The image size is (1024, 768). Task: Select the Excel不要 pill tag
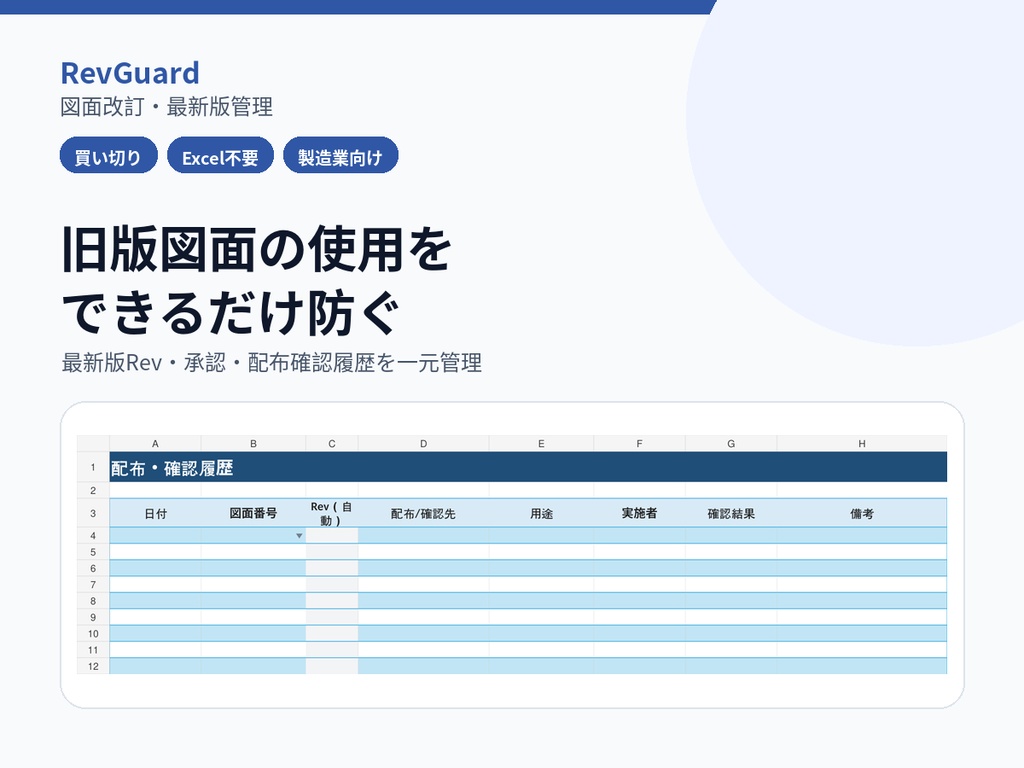click(220, 155)
